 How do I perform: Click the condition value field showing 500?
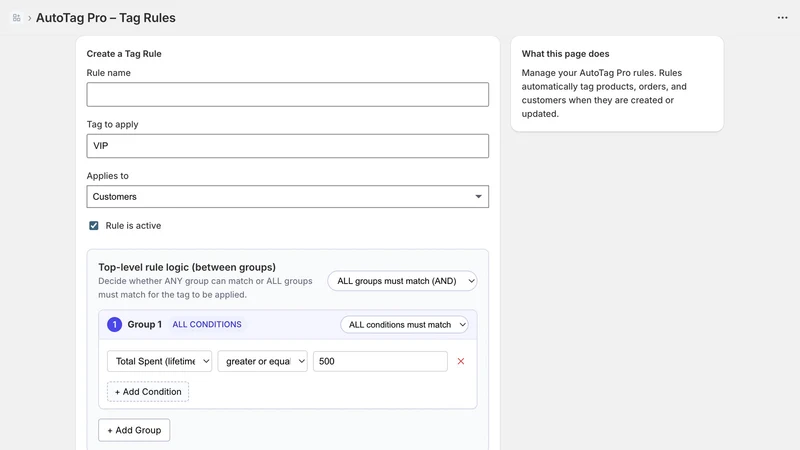pos(380,361)
